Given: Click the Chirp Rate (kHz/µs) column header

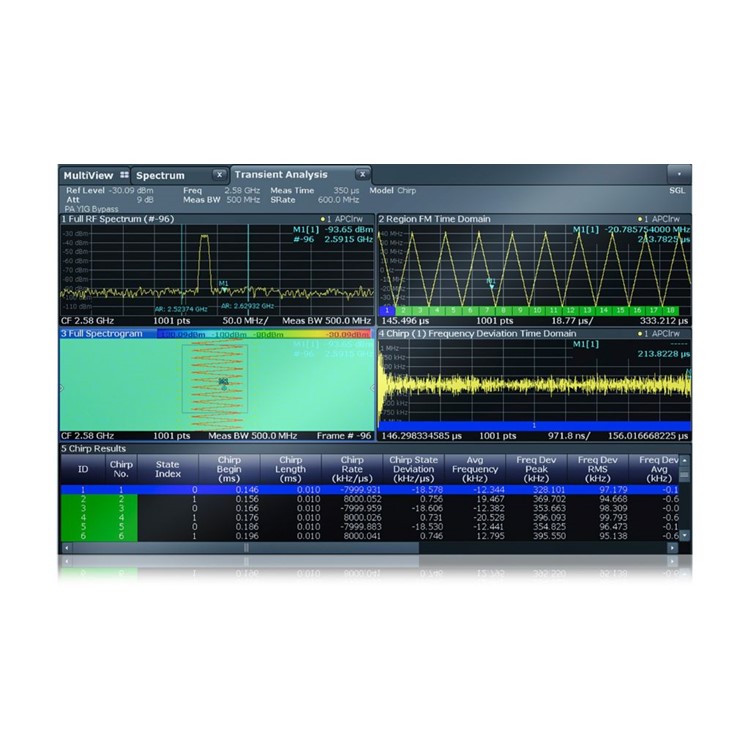Looking at the screenshot, I should click(352, 469).
